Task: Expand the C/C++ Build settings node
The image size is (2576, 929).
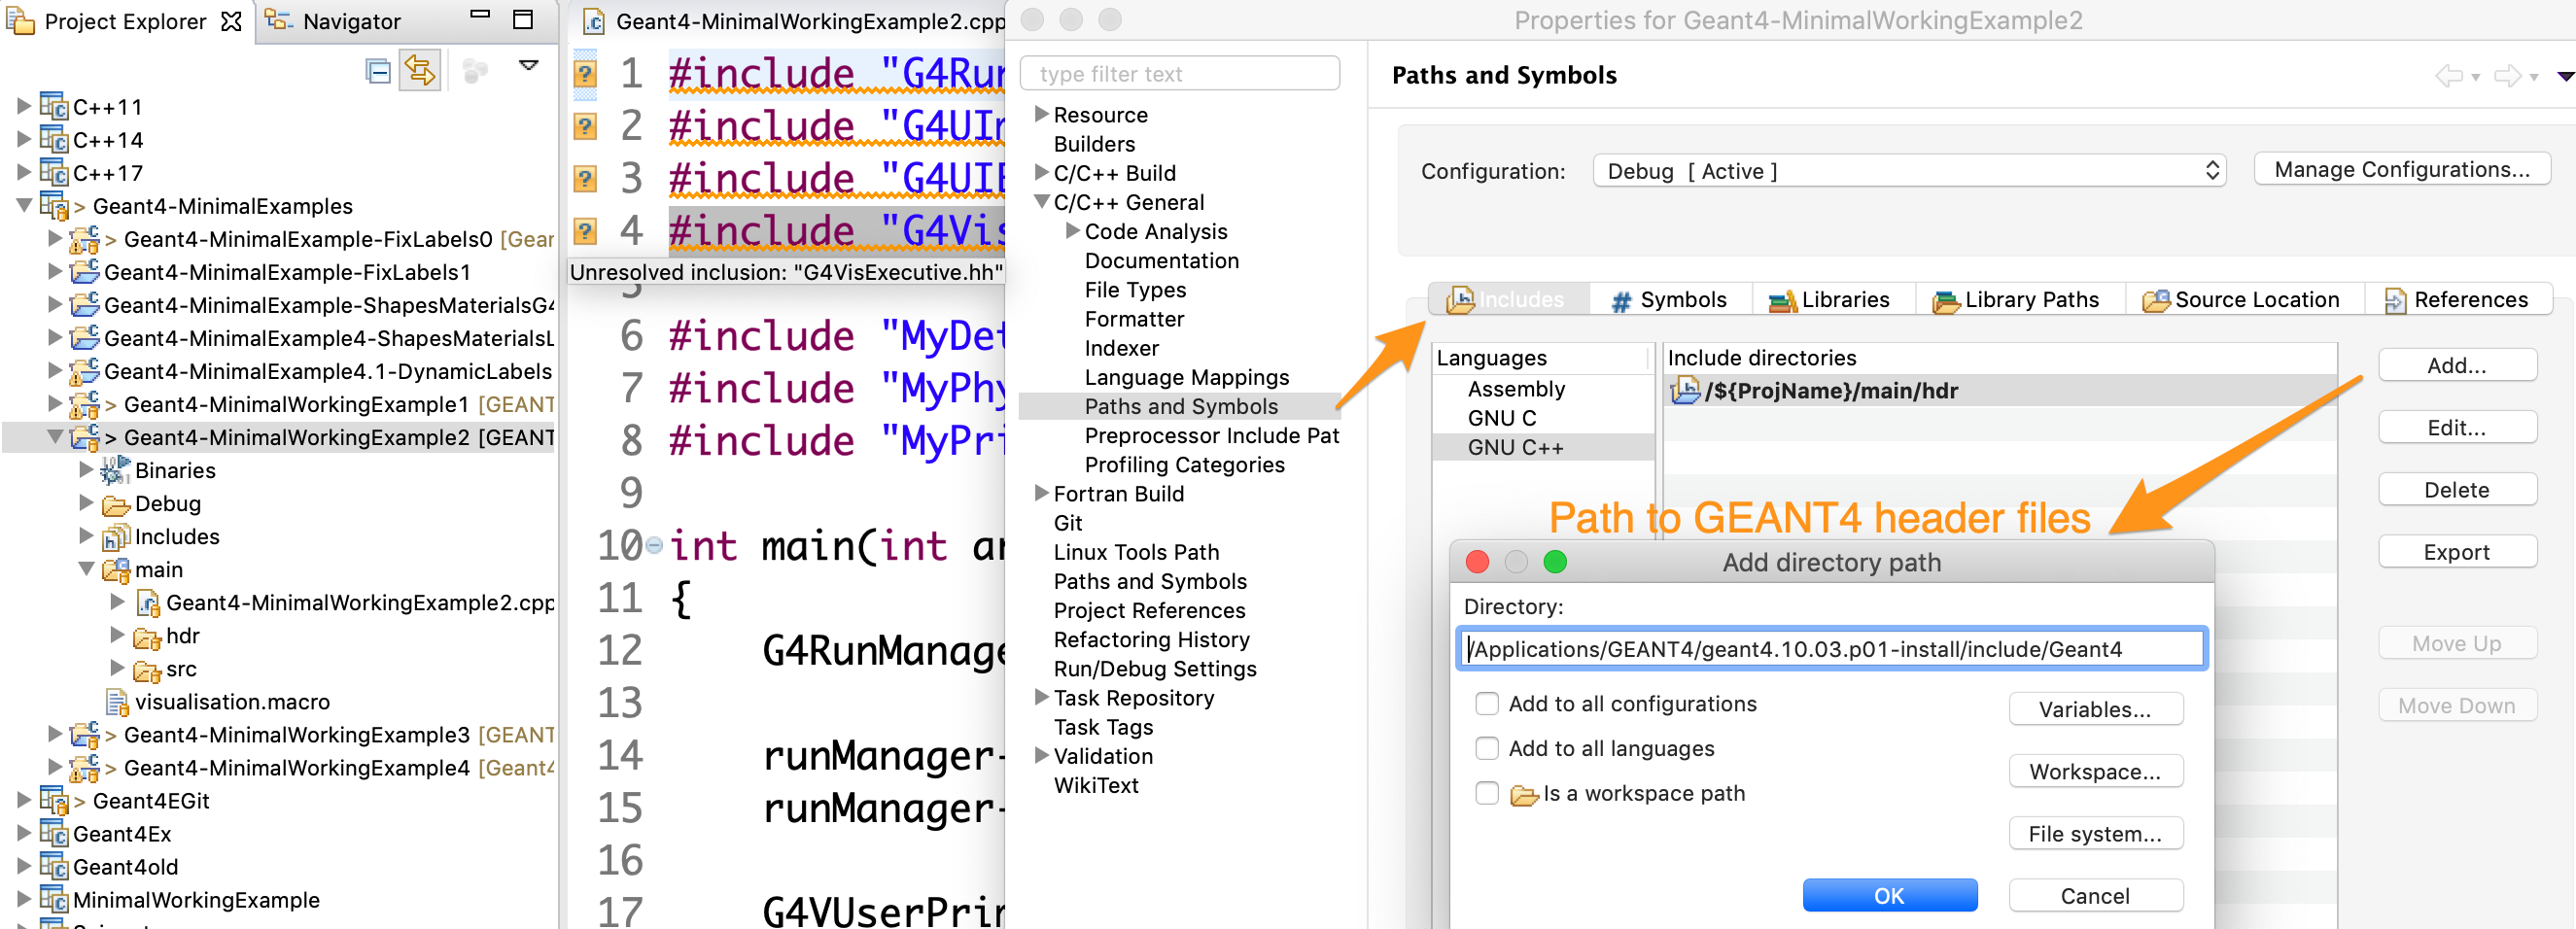Action: pyautogui.click(x=1041, y=172)
